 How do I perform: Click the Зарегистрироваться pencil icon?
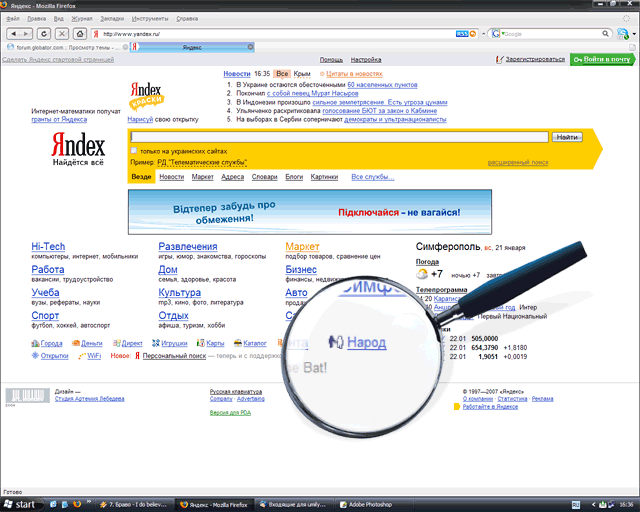tap(500, 60)
